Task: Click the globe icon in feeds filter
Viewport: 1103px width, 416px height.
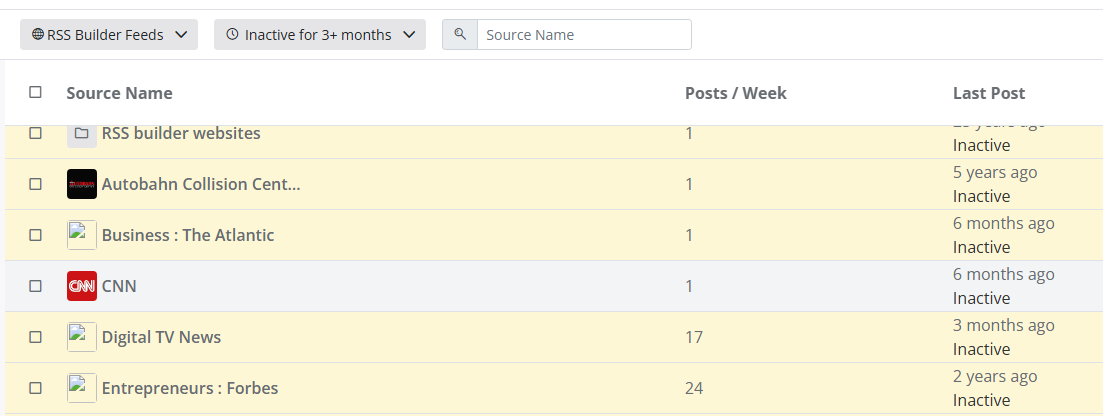Action: [x=38, y=34]
